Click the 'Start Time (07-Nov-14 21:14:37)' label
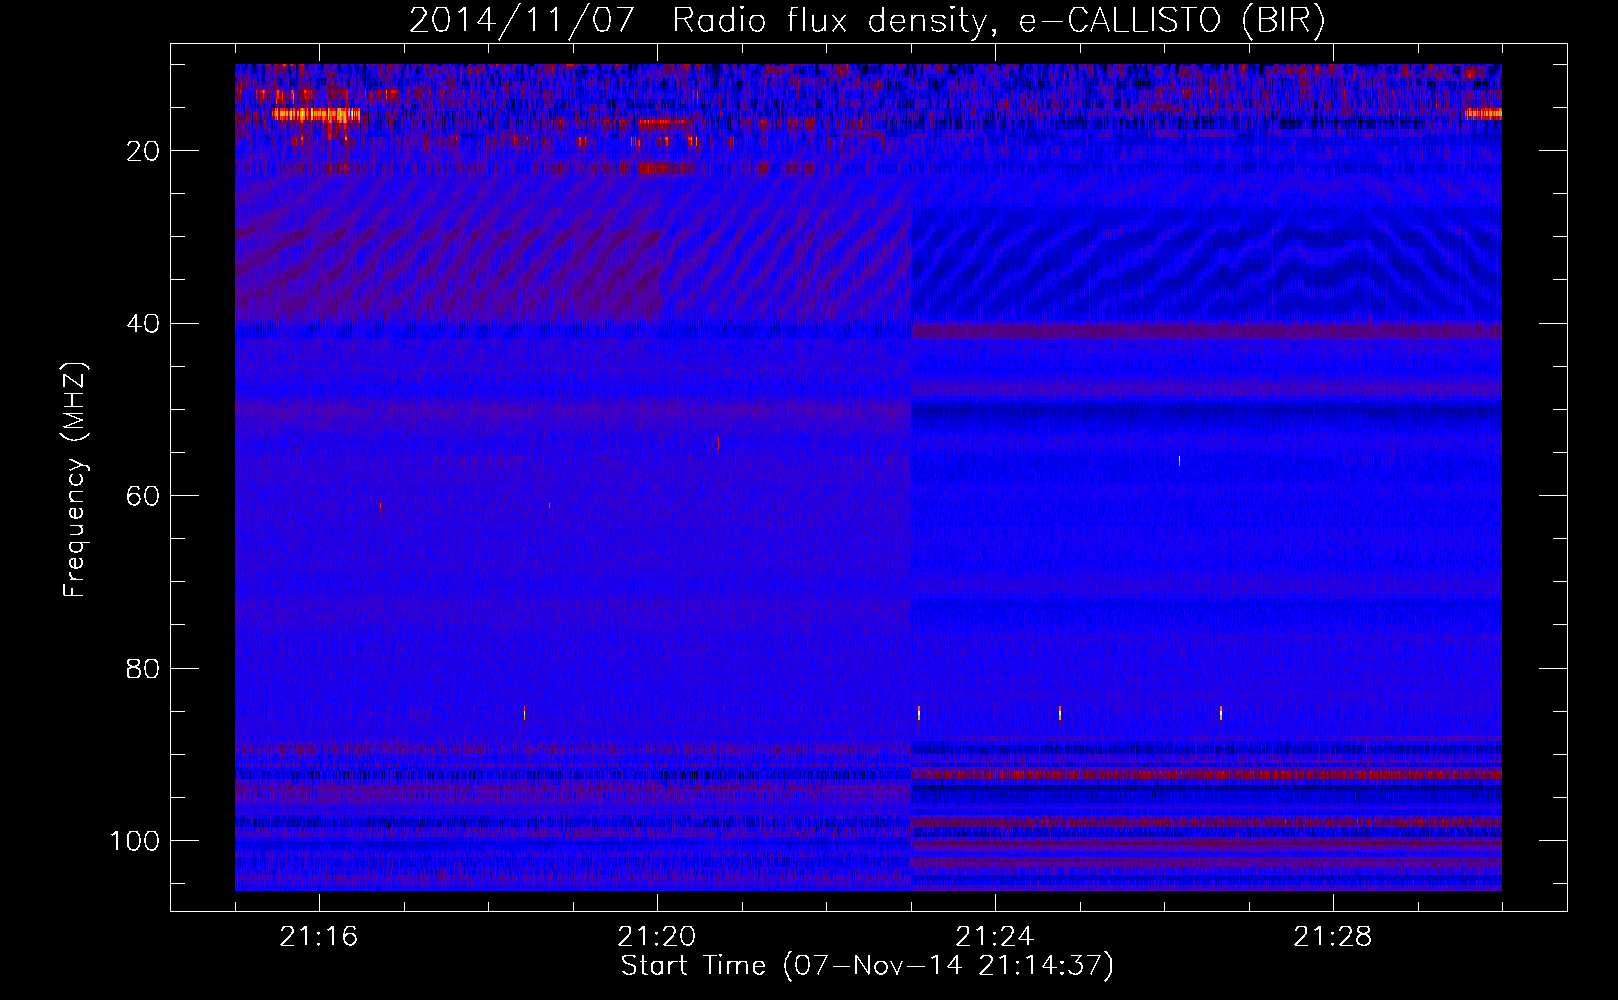Image resolution: width=1618 pixels, height=1000 pixels. [867, 966]
